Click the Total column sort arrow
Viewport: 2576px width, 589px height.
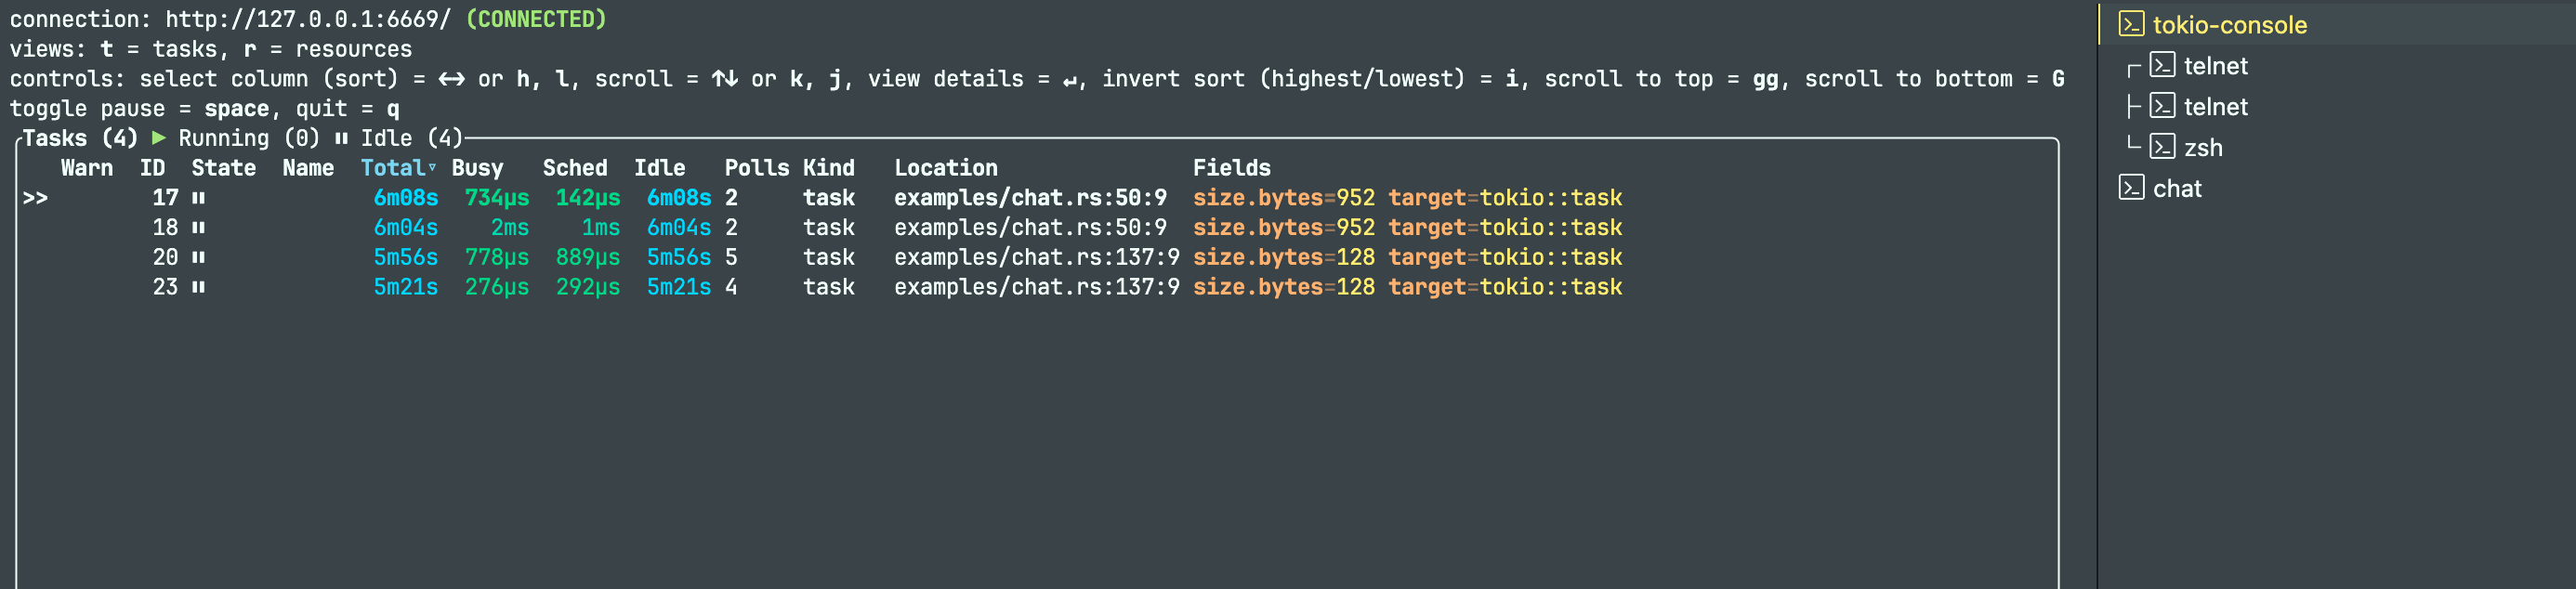tap(432, 168)
